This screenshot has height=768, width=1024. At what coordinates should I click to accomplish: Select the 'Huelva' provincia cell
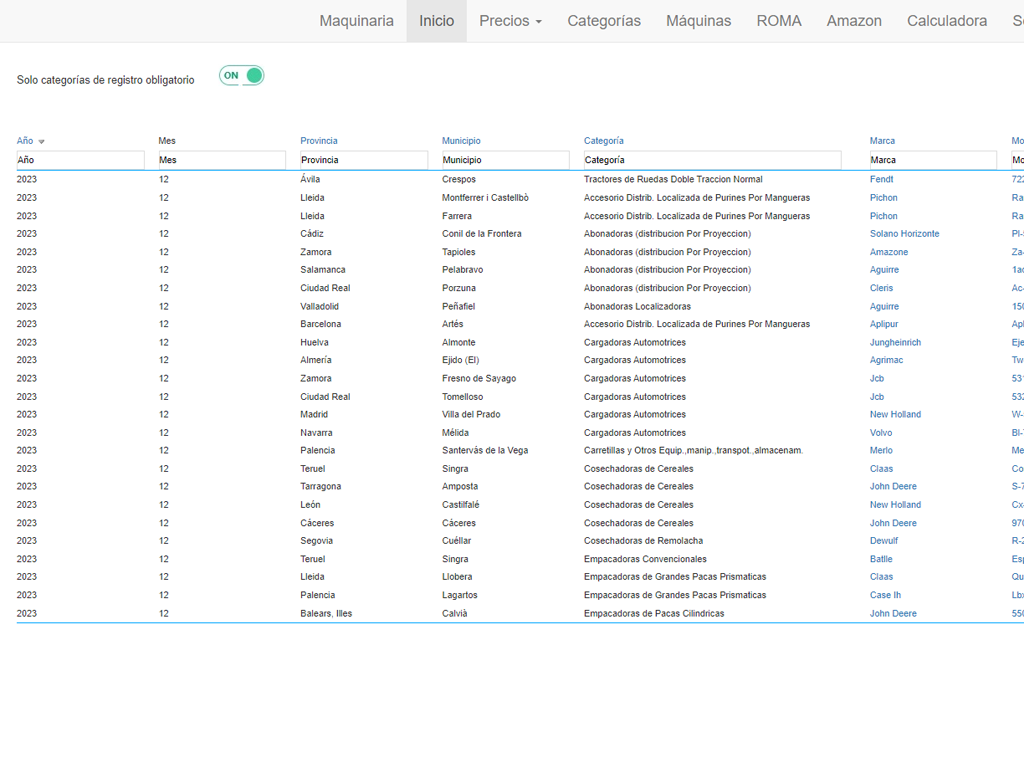click(314, 342)
